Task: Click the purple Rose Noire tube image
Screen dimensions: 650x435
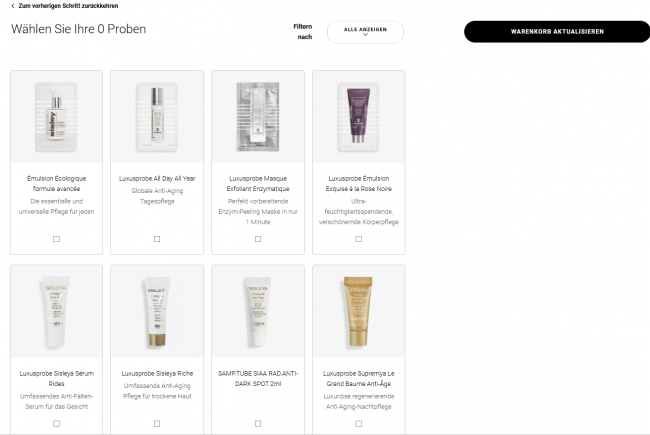Action: 359,117
